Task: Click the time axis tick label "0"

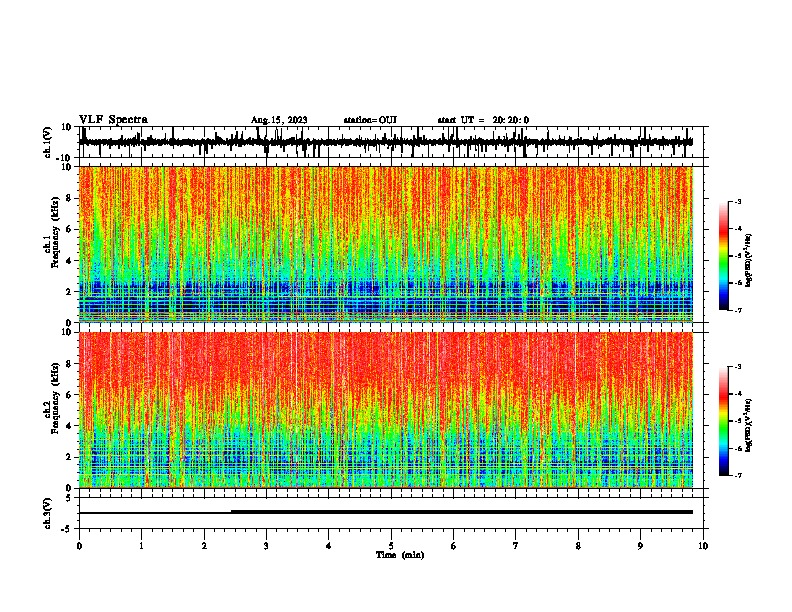Action: (x=79, y=546)
